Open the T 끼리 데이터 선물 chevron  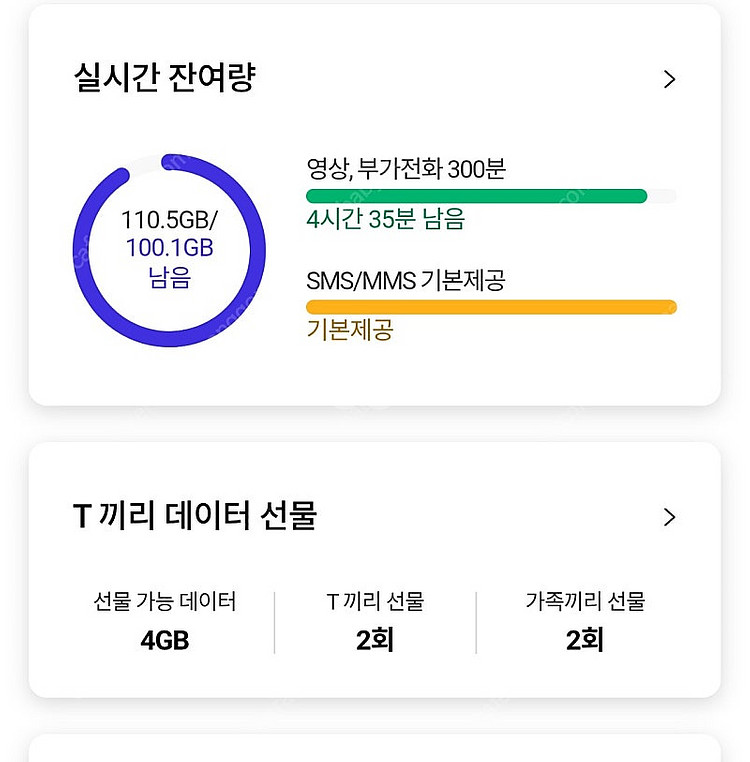tap(669, 517)
